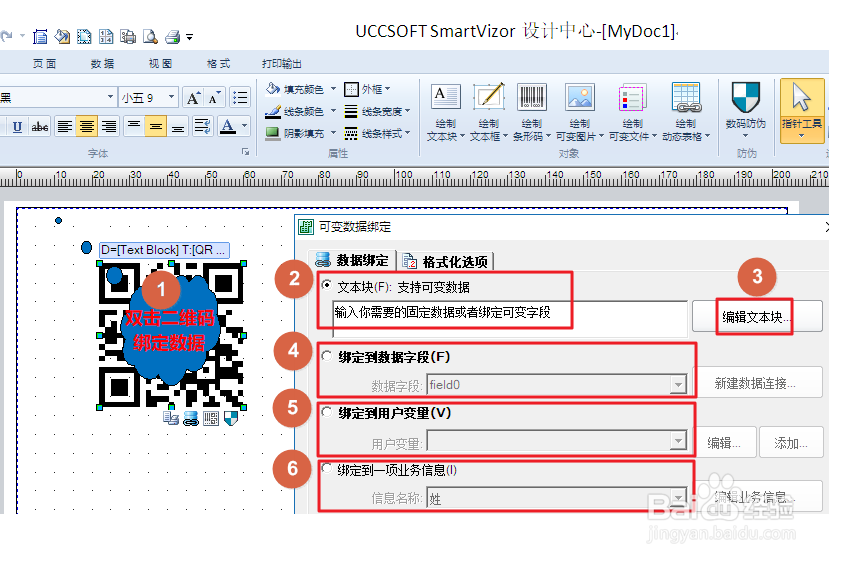This screenshot has height=563, width=844.
Task: Align text right
Action: [x=109, y=126]
